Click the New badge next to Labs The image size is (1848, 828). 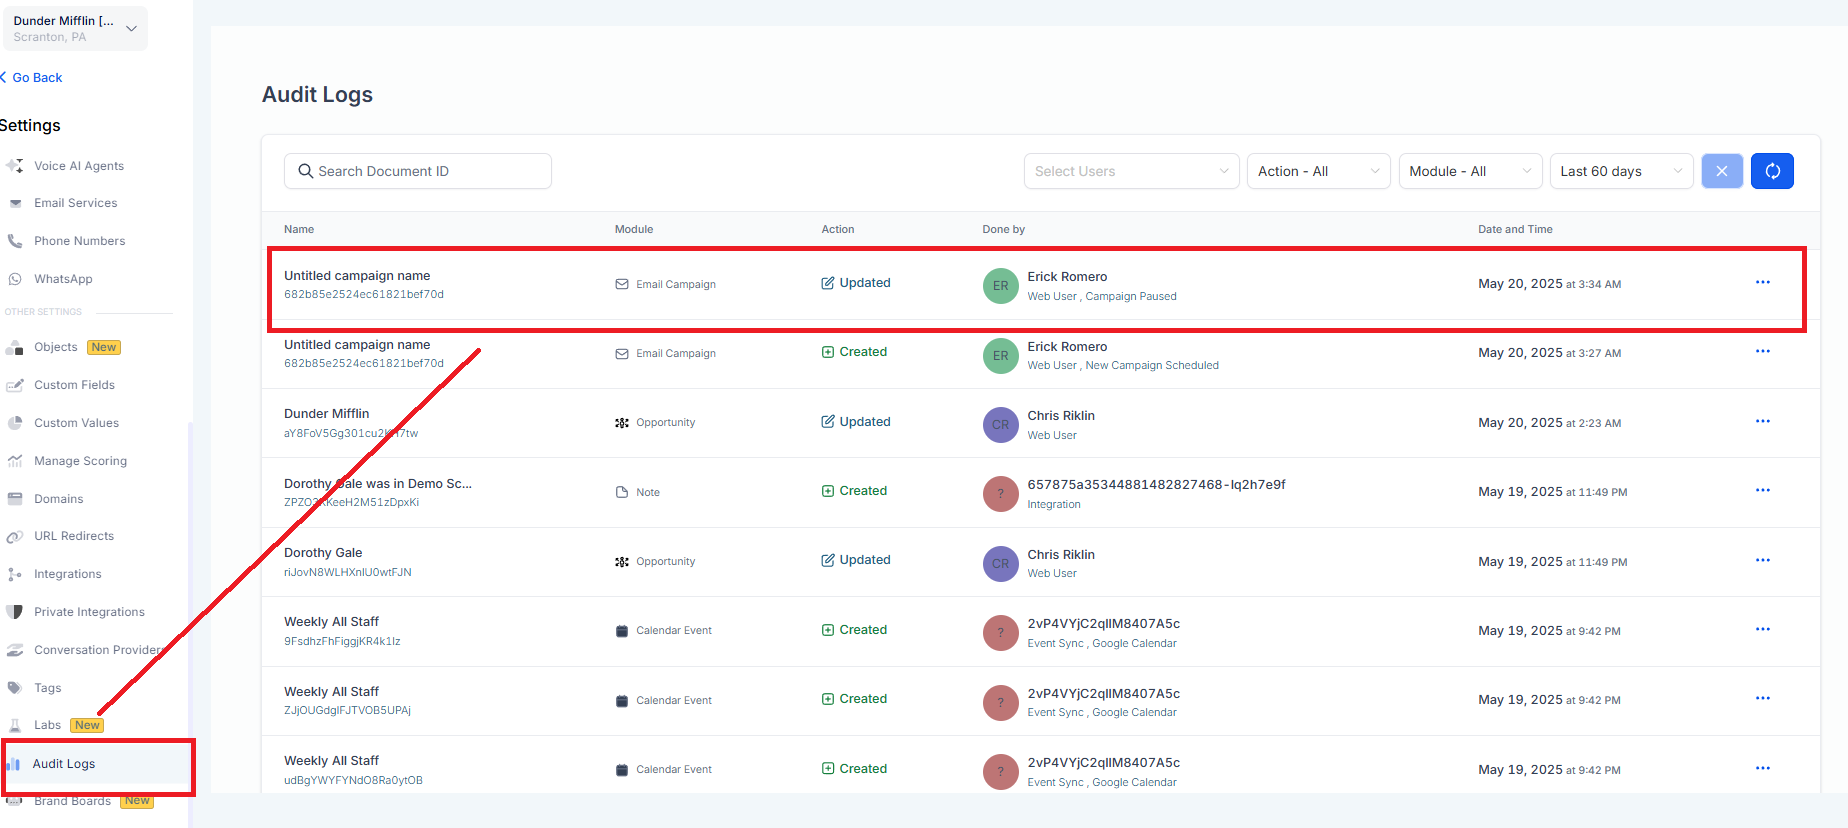click(x=87, y=725)
